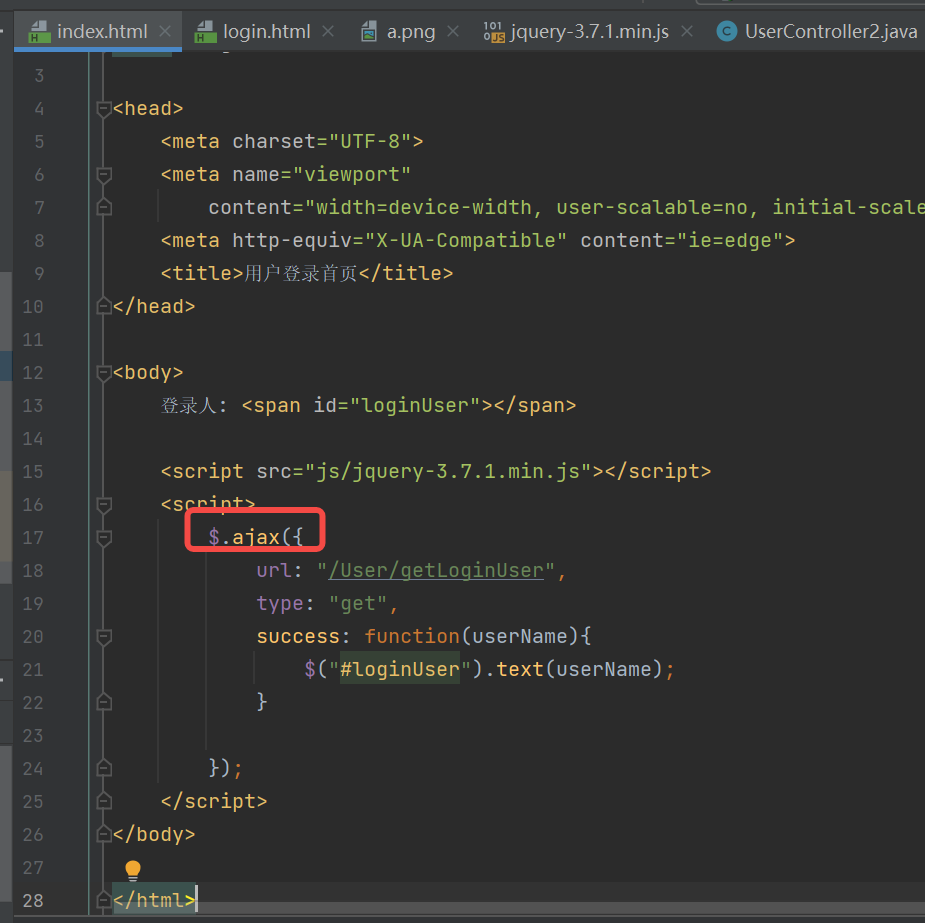Click the type: "get" line

(327, 604)
